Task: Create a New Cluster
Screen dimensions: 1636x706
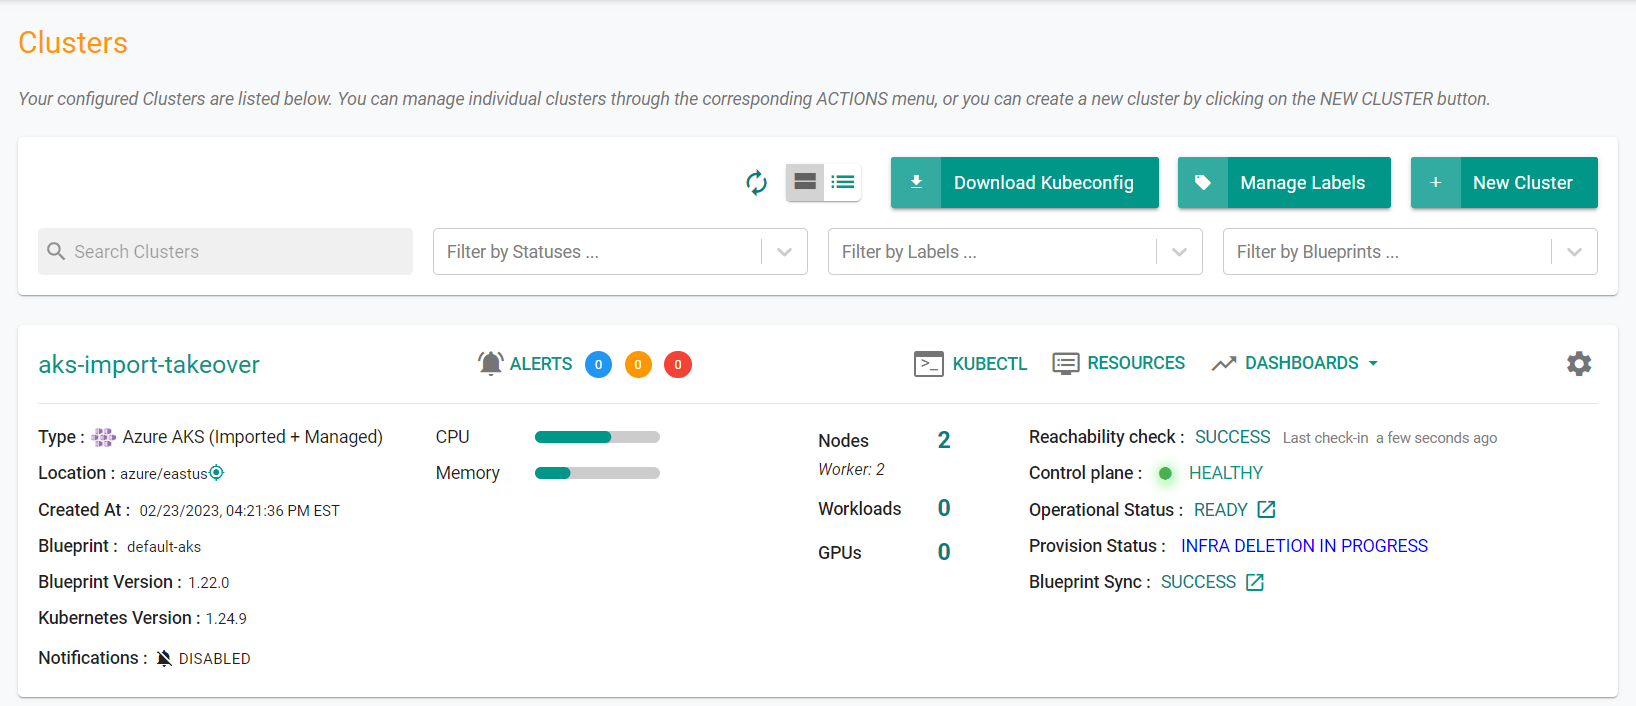Action: (1504, 182)
